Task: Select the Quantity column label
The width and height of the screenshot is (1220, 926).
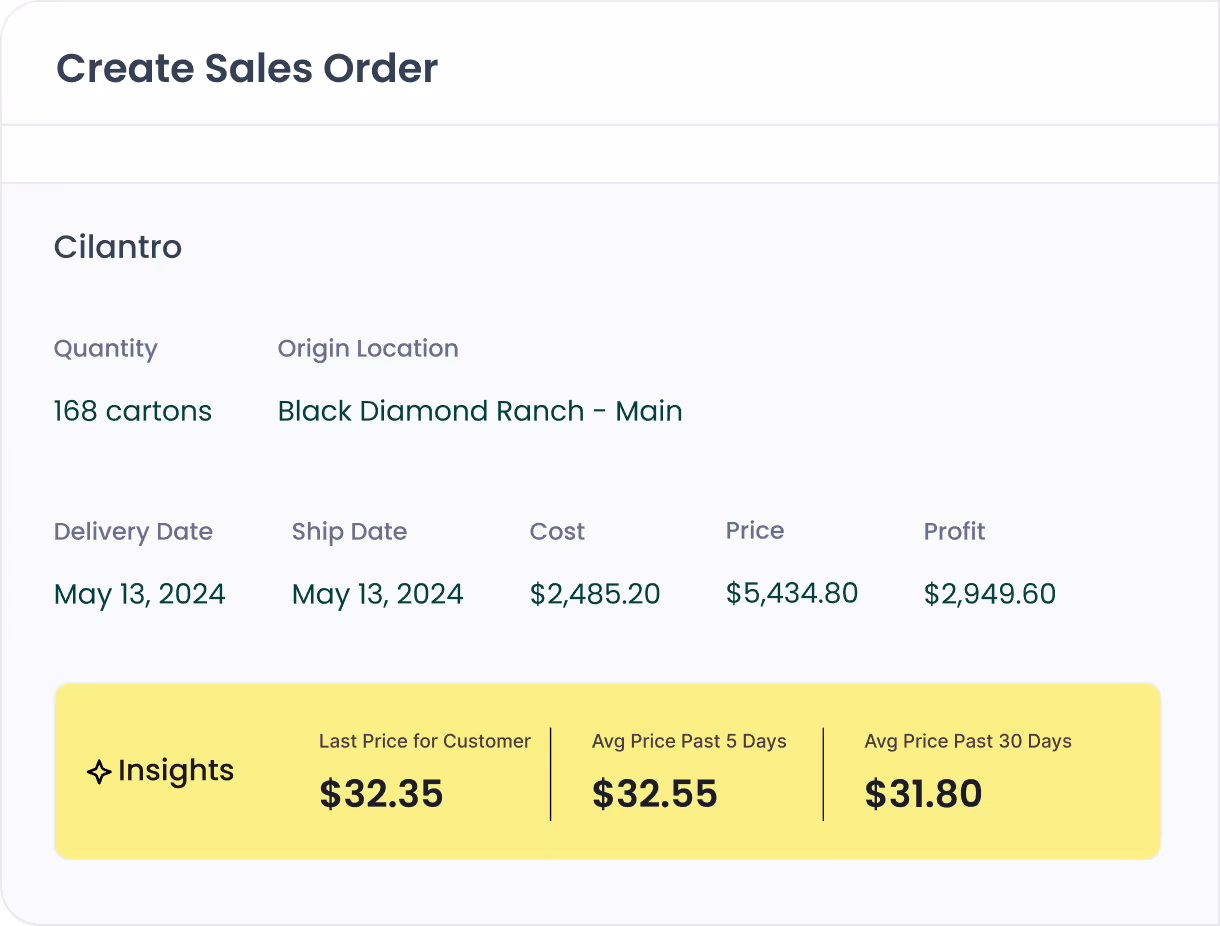Action: point(105,348)
